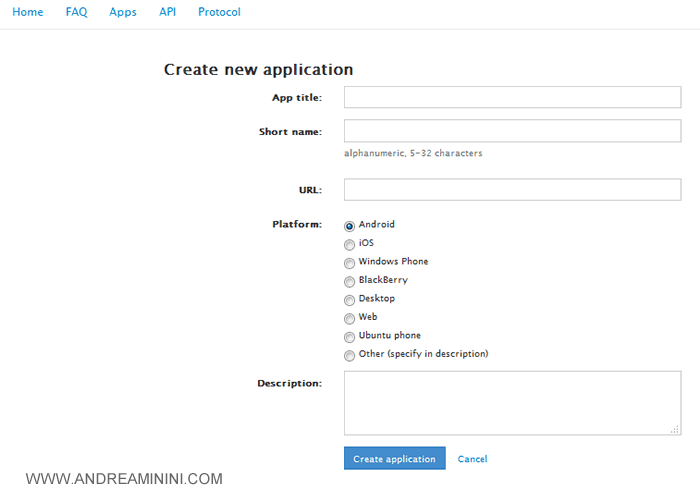Viewport: 700px width, 490px height.
Task: Select Web as the platform
Action: click(x=349, y=318)
